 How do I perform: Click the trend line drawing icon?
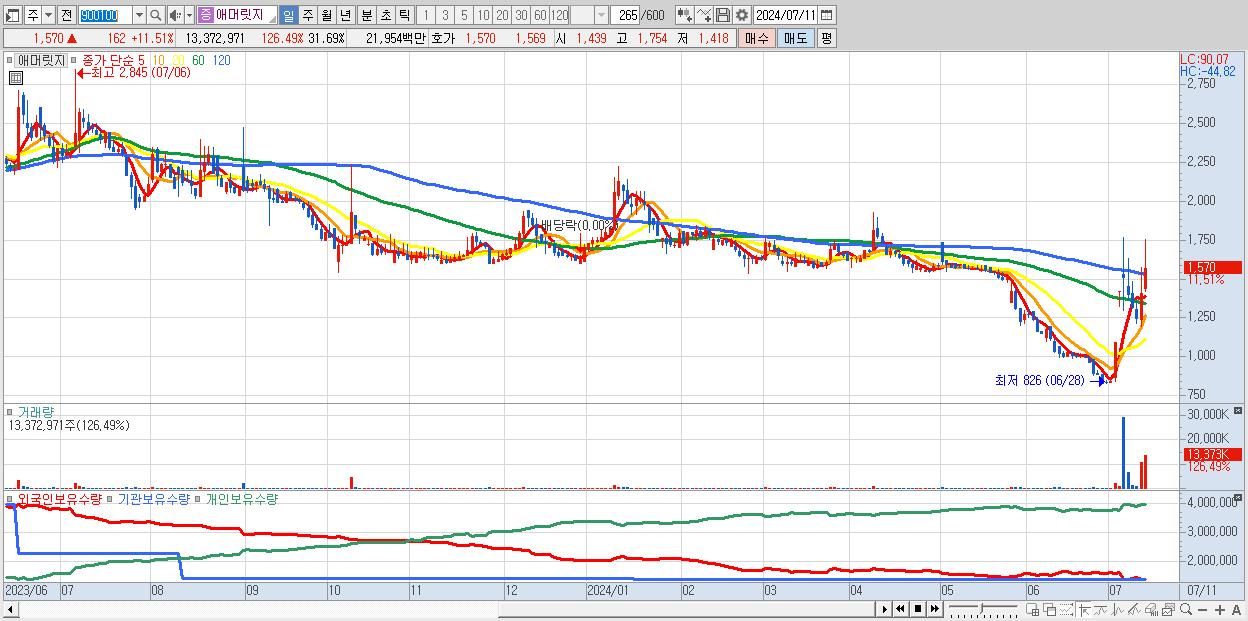tap(1101, 610)
